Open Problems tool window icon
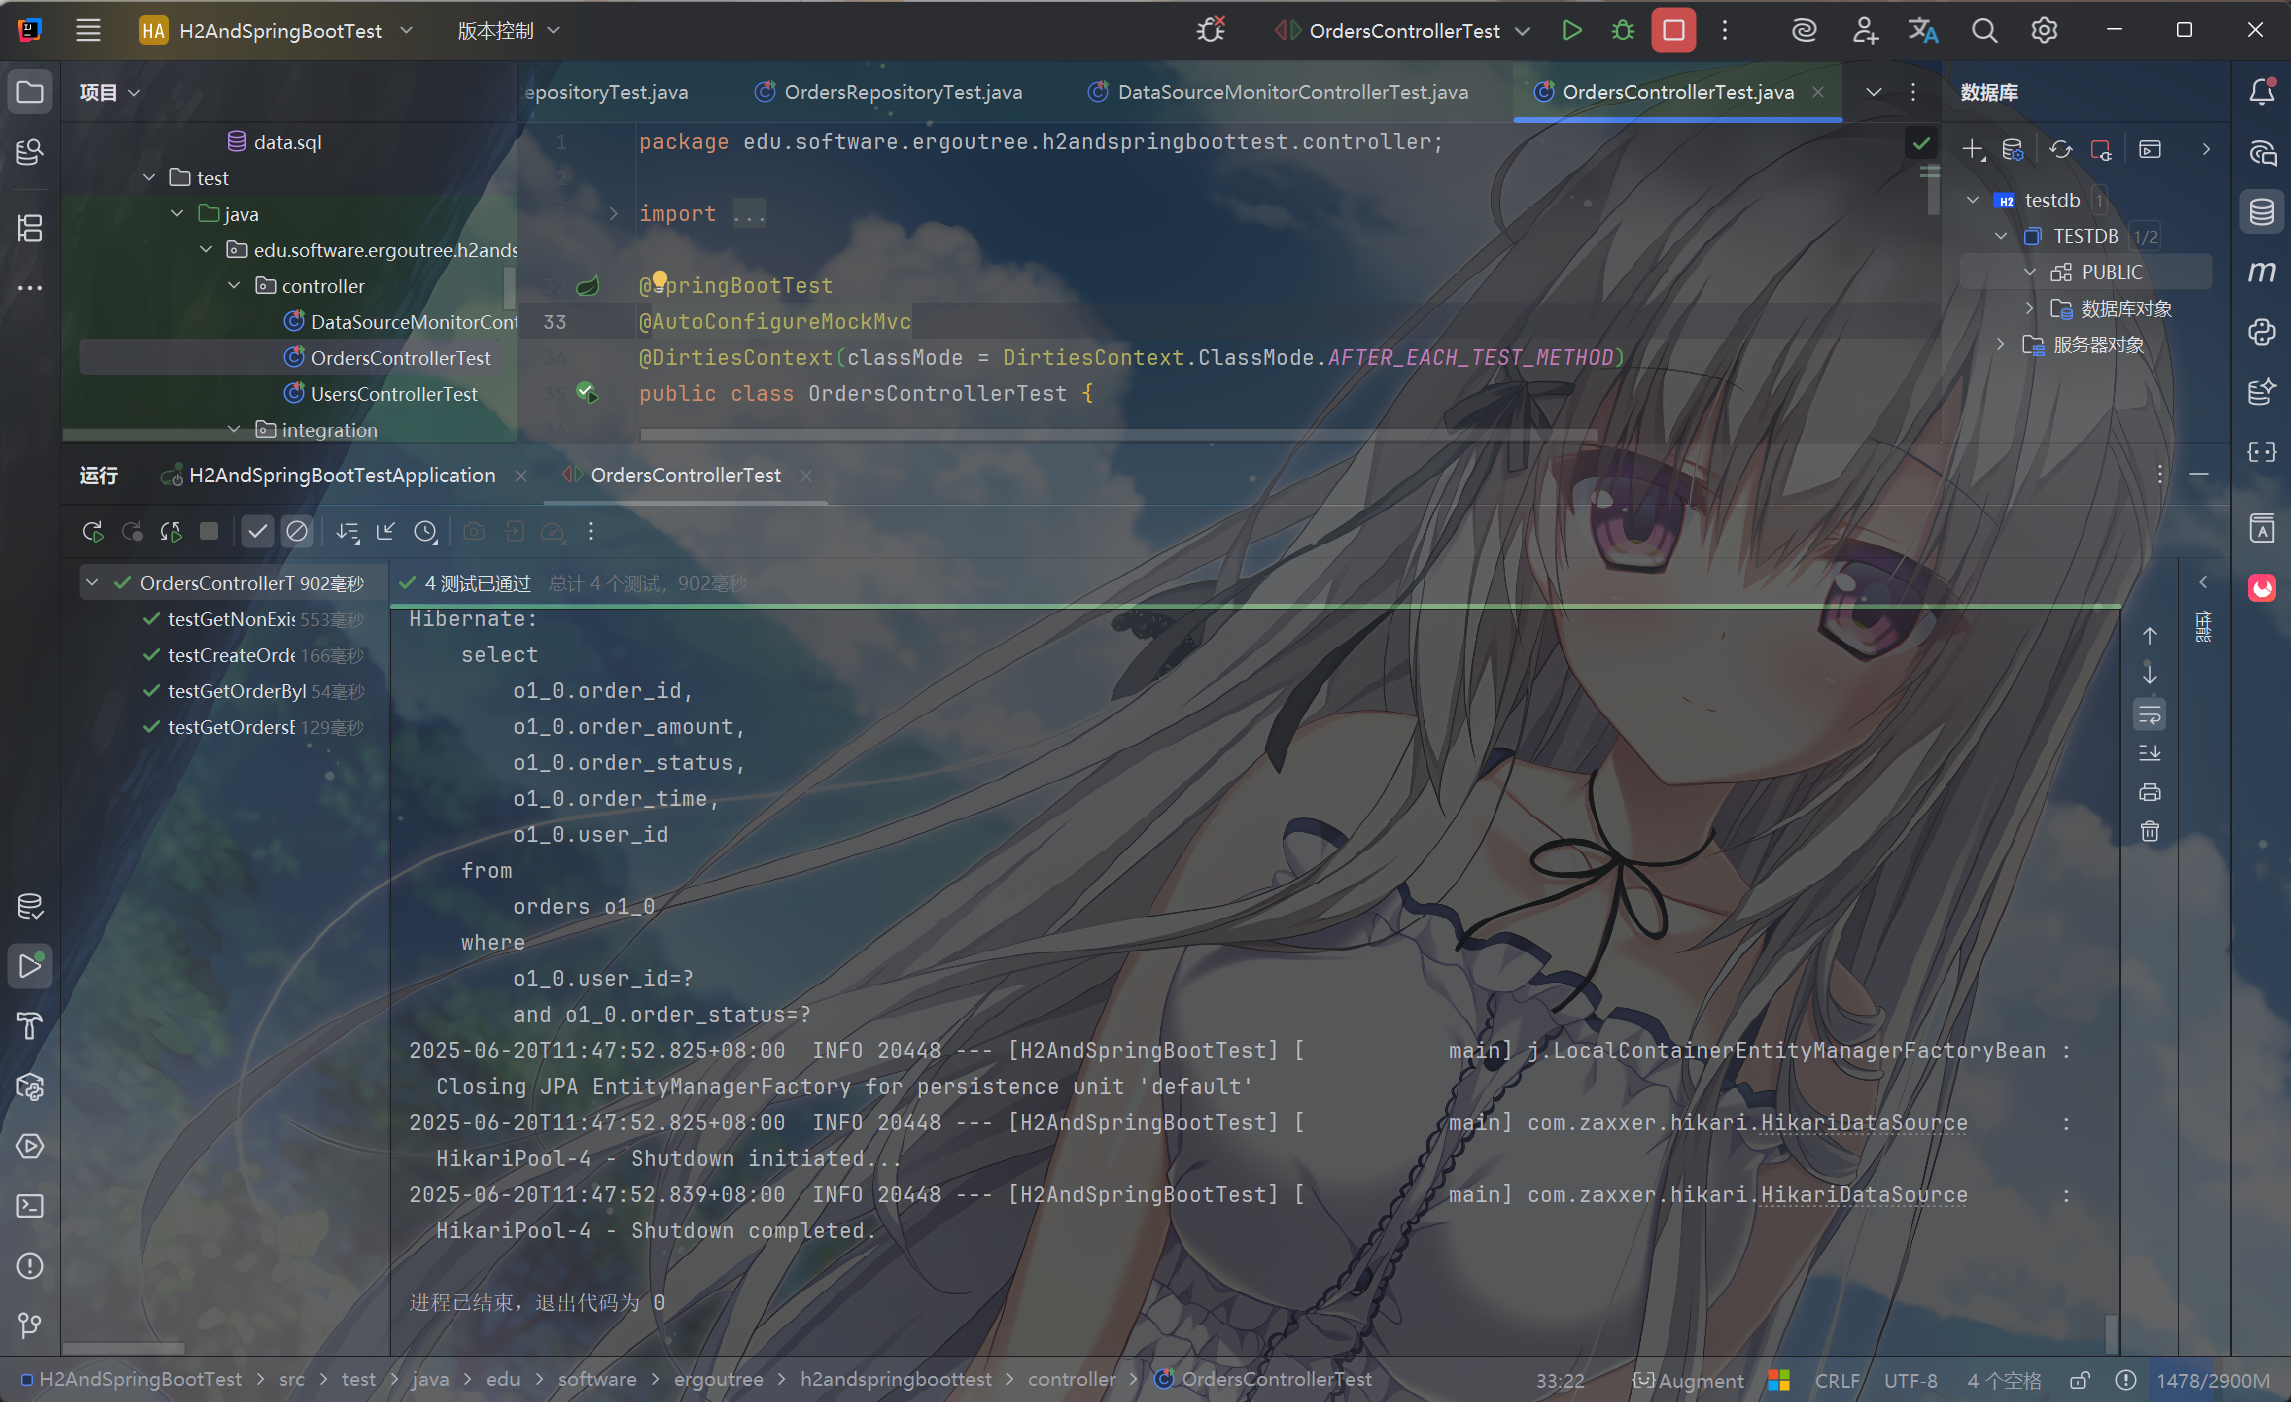 30,1266
